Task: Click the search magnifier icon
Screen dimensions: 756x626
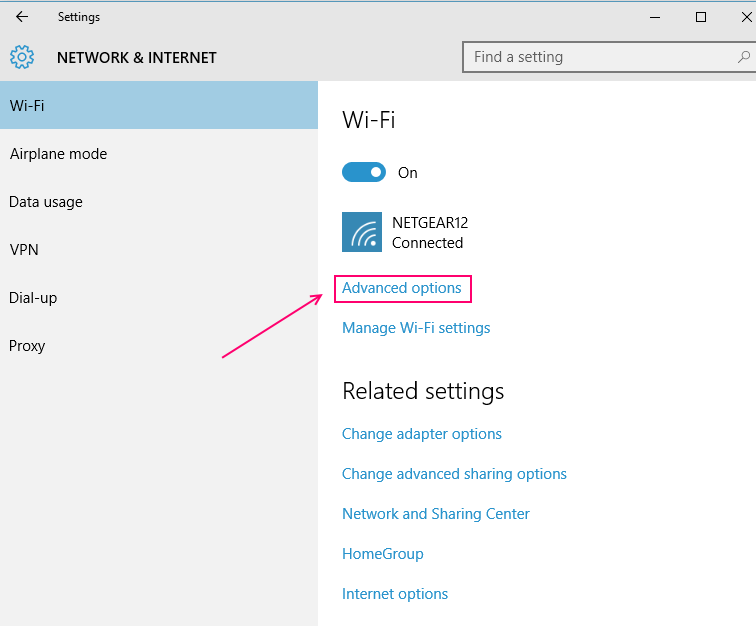Action: click(742, 57)
